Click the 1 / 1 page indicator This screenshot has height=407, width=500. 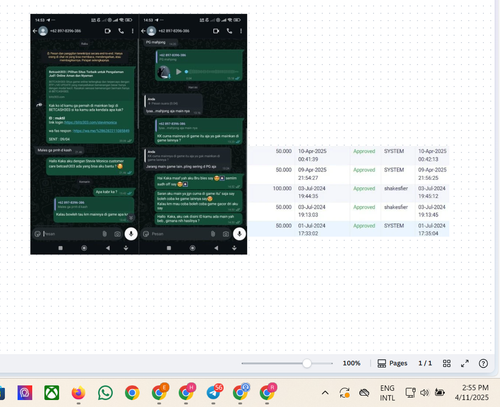coord(425,363)
